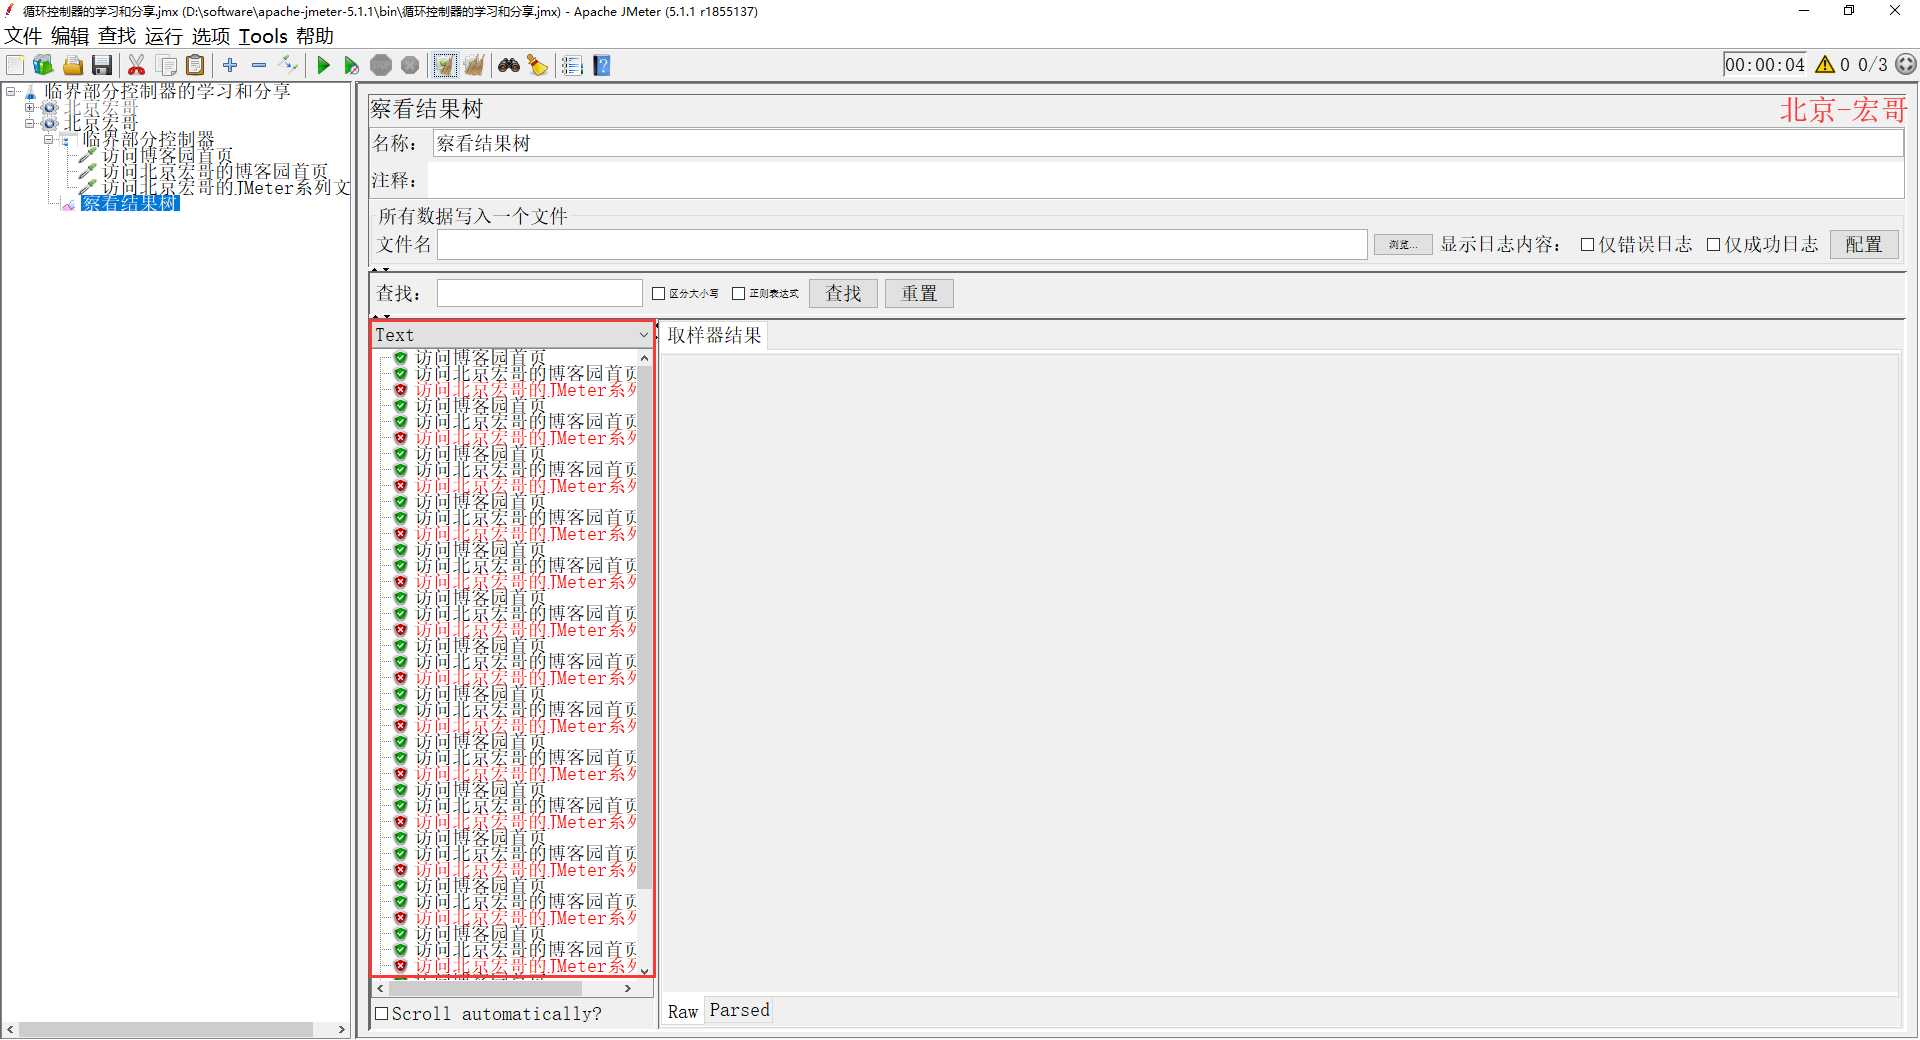Collapse the active 北京宏哥 thread group
Screen dimensions: 1920x1040
coord(29,124)
